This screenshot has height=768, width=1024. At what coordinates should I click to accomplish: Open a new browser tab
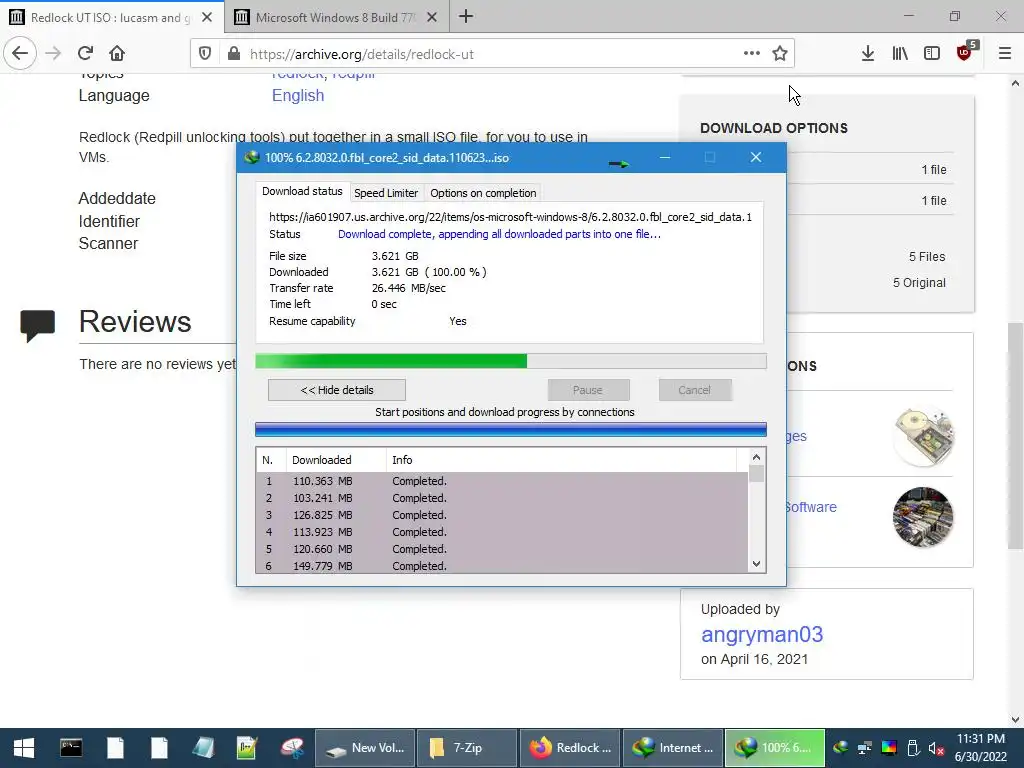(466, 17)
